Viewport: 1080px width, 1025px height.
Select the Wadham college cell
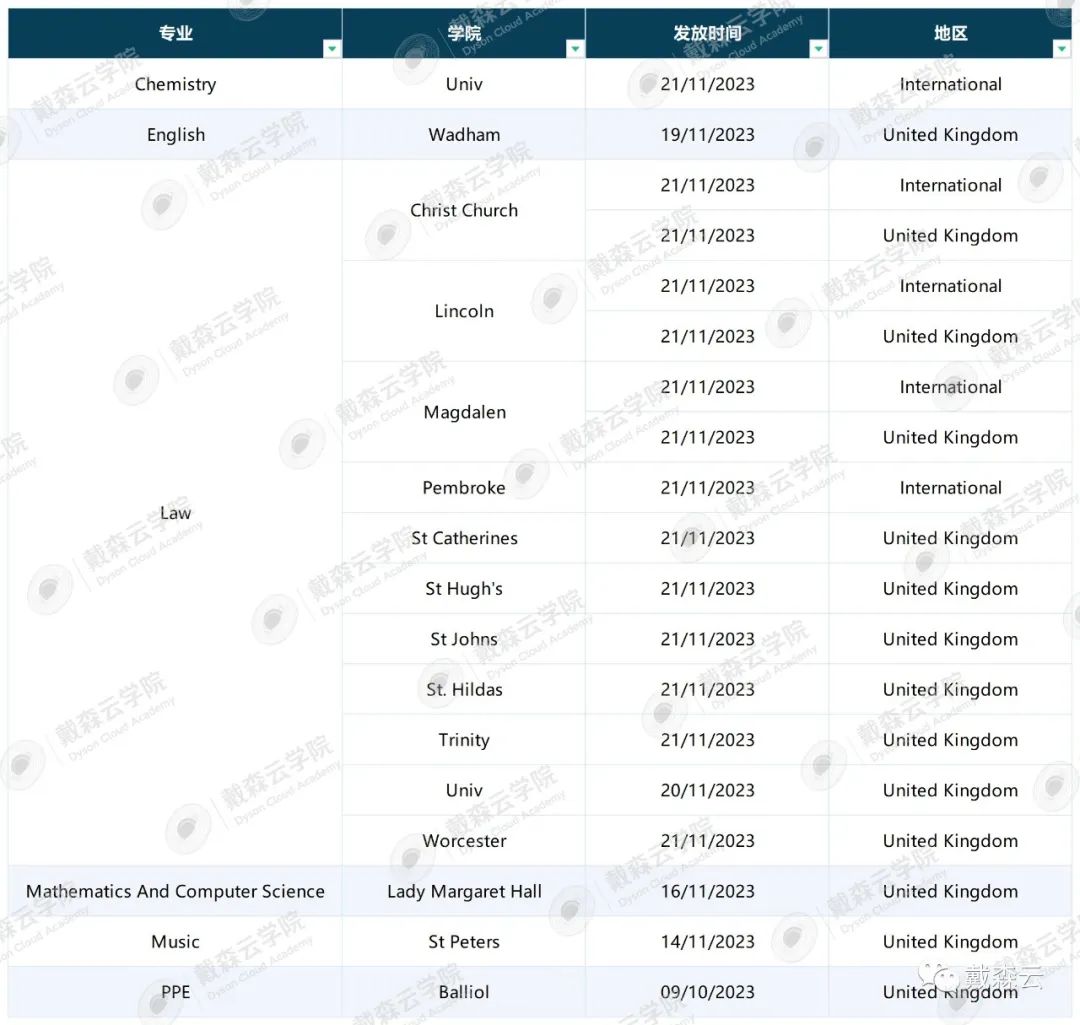click(464, 134)
